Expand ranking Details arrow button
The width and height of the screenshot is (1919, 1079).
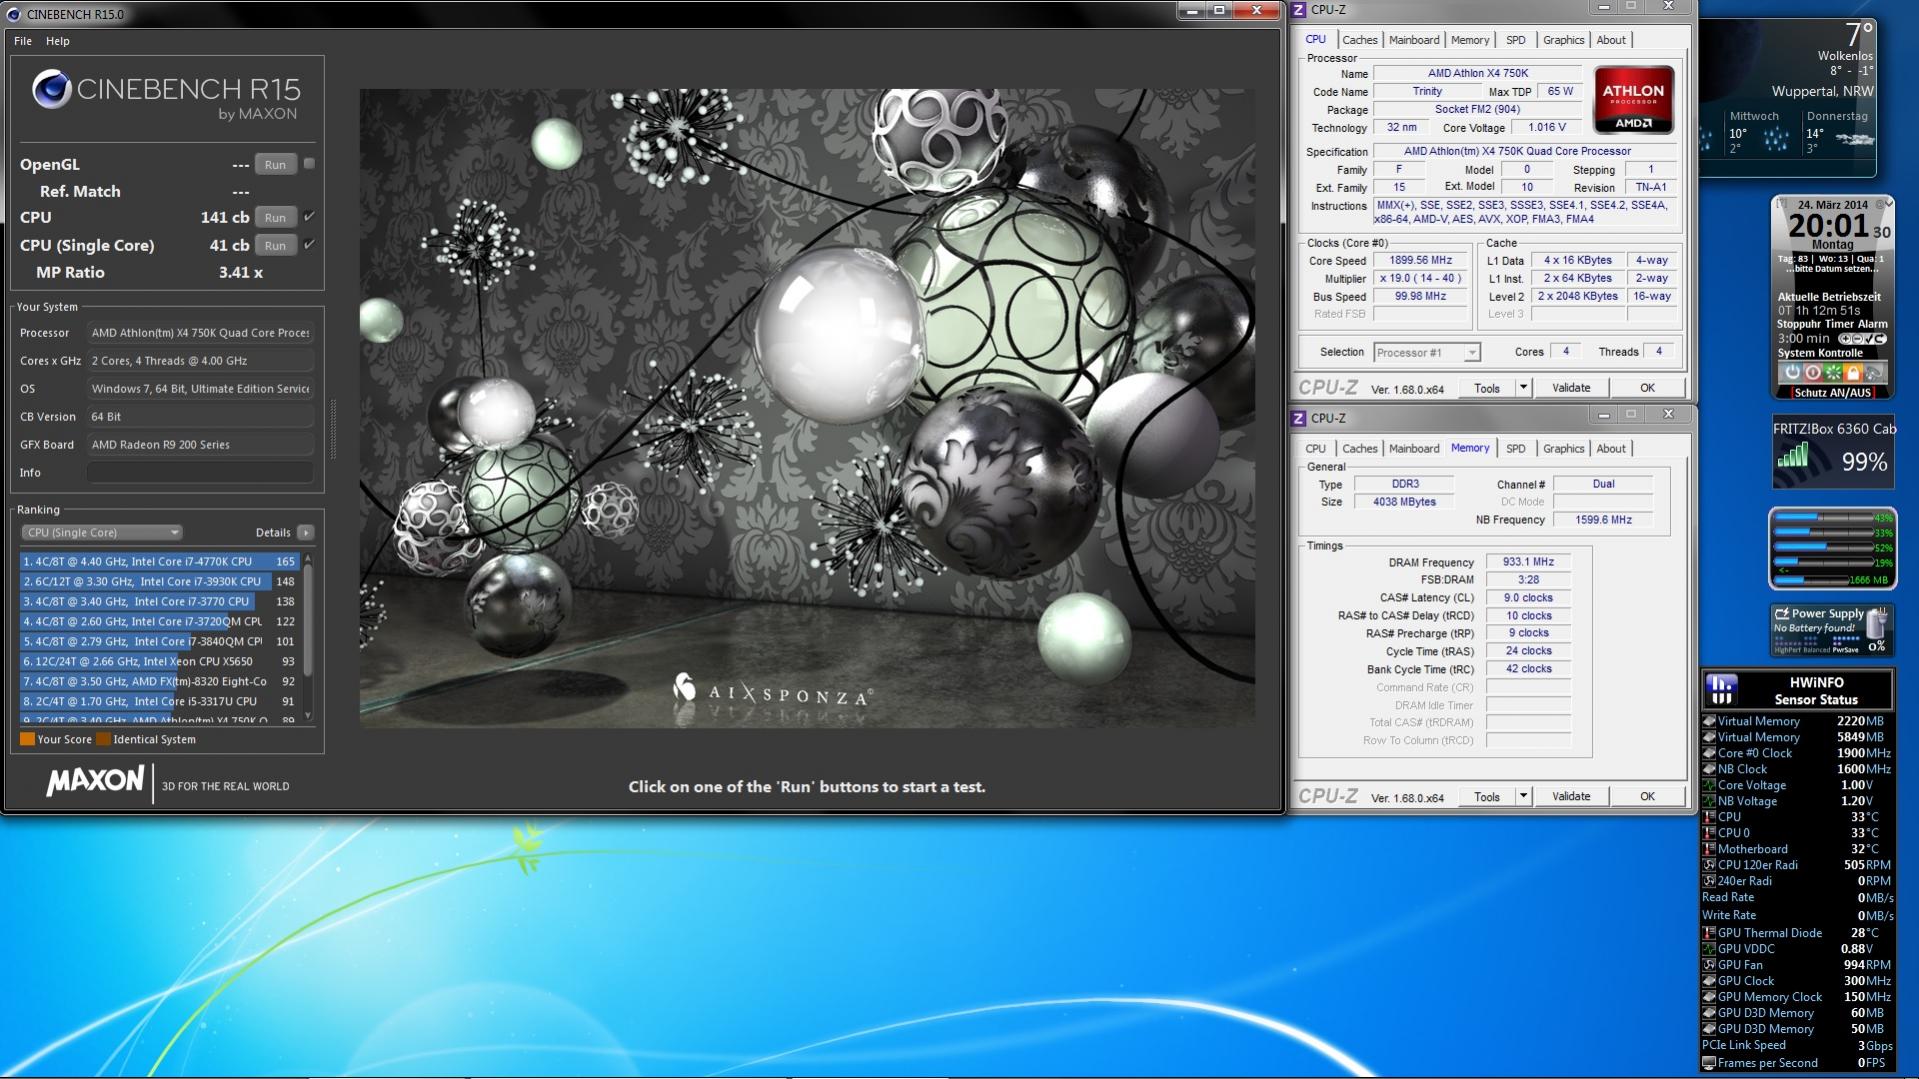pyautogui.click(x=306, y=533)
